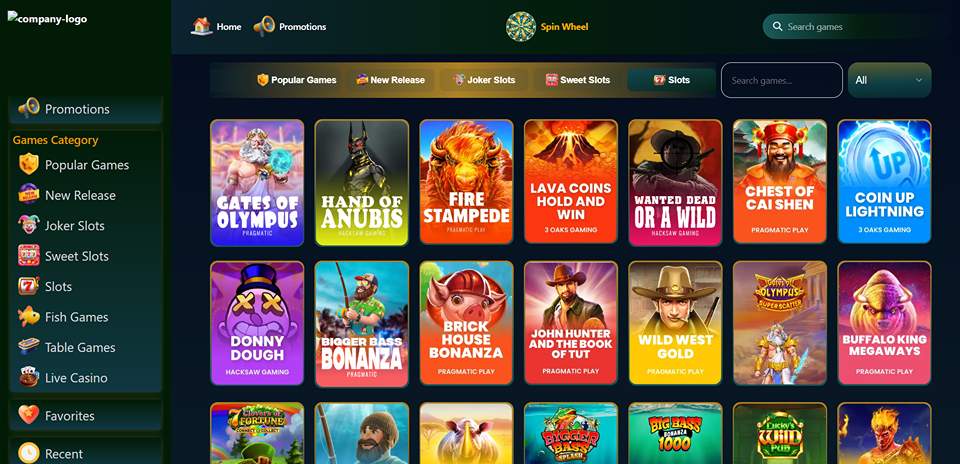The image size is (960, 464).
Task: Click the Table Games icon in sidebar
Action: point(28,347)
